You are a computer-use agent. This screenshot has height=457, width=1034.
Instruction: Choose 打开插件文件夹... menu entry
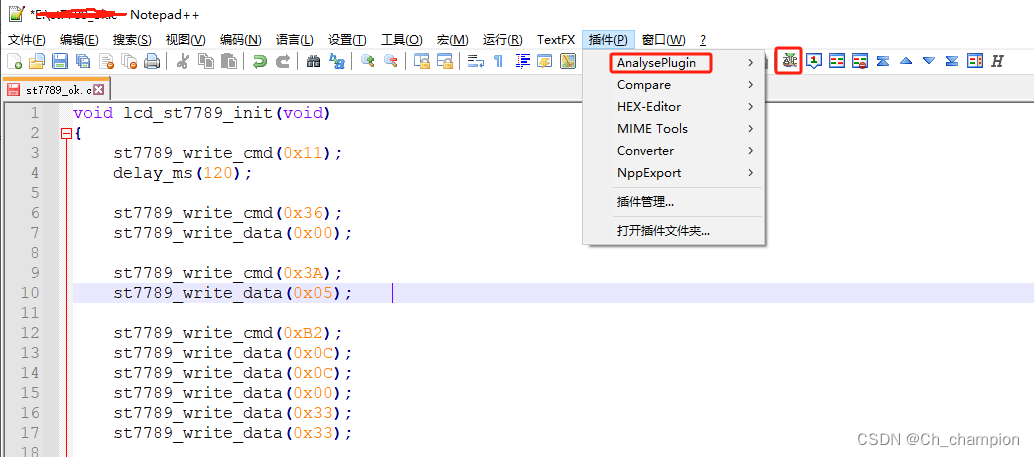tap(673, 231)
